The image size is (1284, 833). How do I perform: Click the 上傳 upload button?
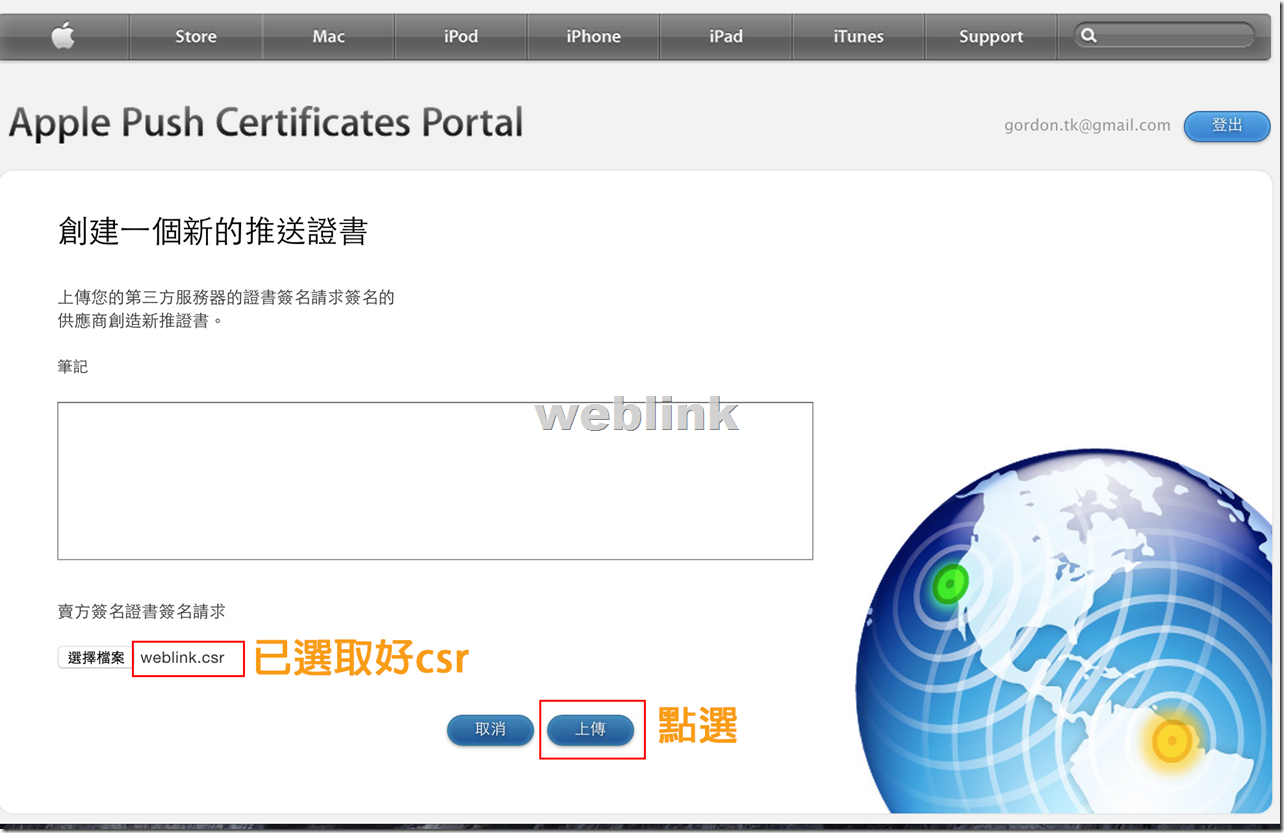[x=591, y=730]
